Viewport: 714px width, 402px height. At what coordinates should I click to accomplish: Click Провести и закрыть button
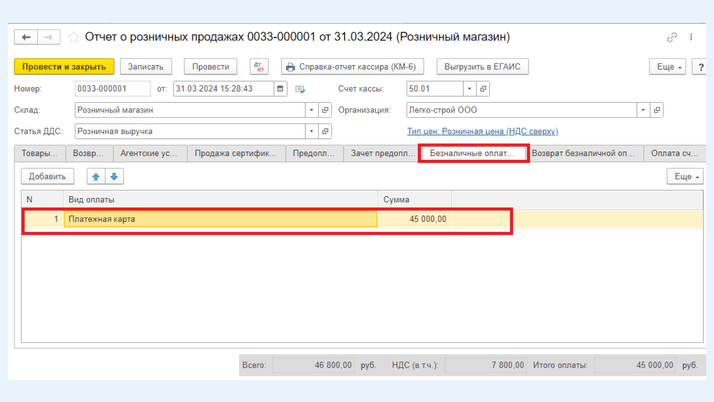[x=64, y=67]
